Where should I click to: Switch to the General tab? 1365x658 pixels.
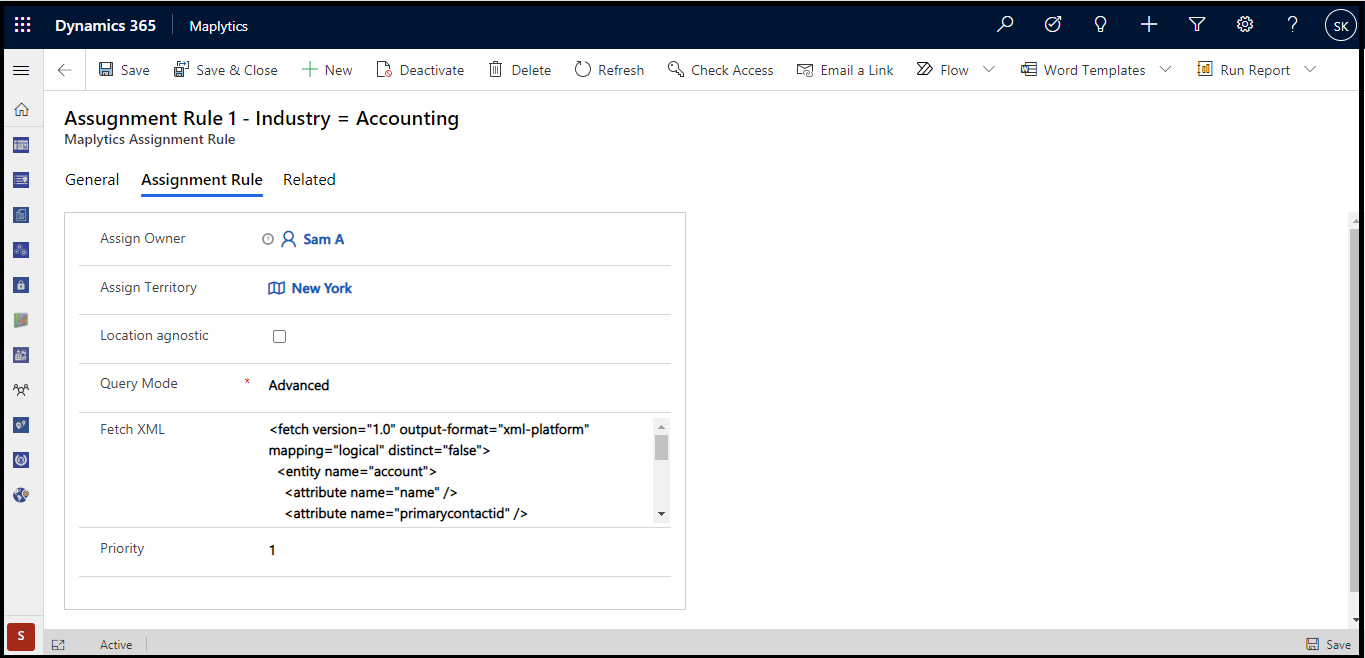(92, 180)
